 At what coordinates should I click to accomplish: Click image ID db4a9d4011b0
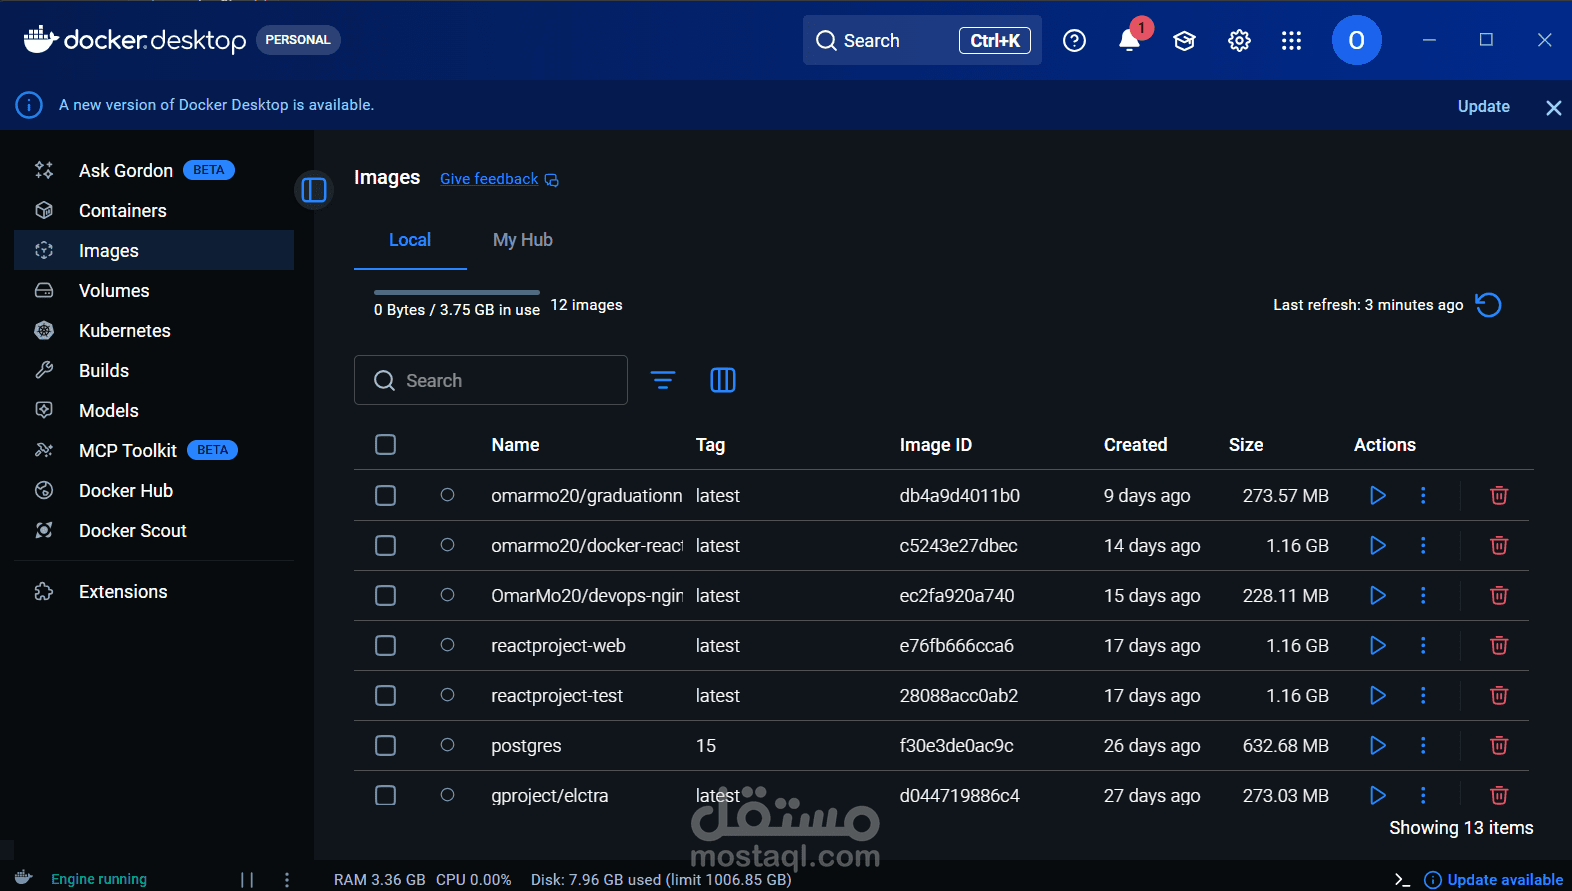(959, 495)
